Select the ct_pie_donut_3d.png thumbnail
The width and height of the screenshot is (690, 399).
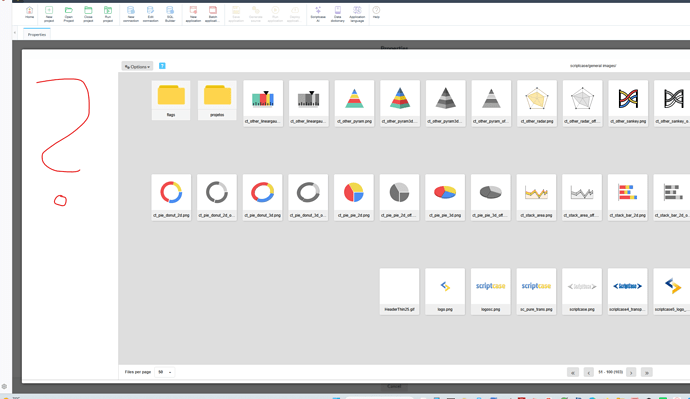click(263, 198)
